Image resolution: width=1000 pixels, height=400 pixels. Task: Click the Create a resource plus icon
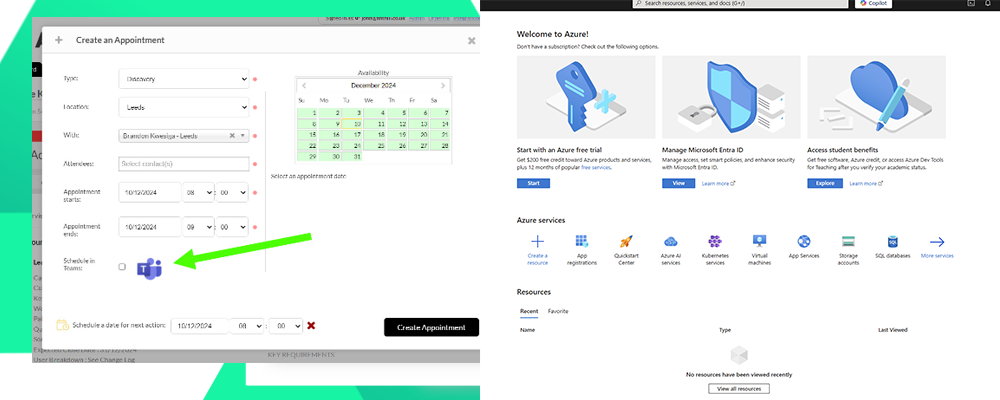tap(537, 242)
